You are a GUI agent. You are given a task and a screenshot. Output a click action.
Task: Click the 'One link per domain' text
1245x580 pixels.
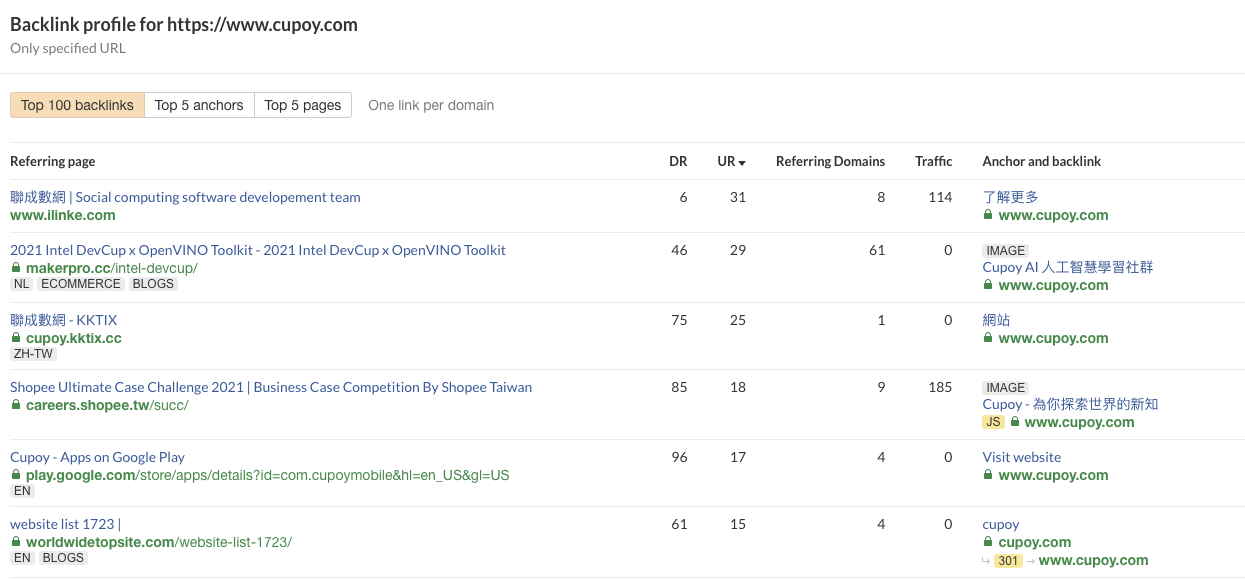pos(431,105)
